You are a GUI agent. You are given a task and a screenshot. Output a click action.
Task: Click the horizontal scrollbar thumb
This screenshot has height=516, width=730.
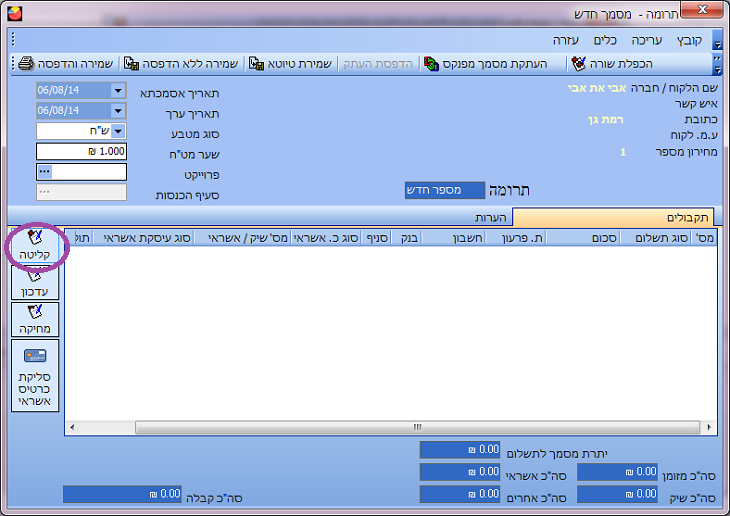point(417,427)
